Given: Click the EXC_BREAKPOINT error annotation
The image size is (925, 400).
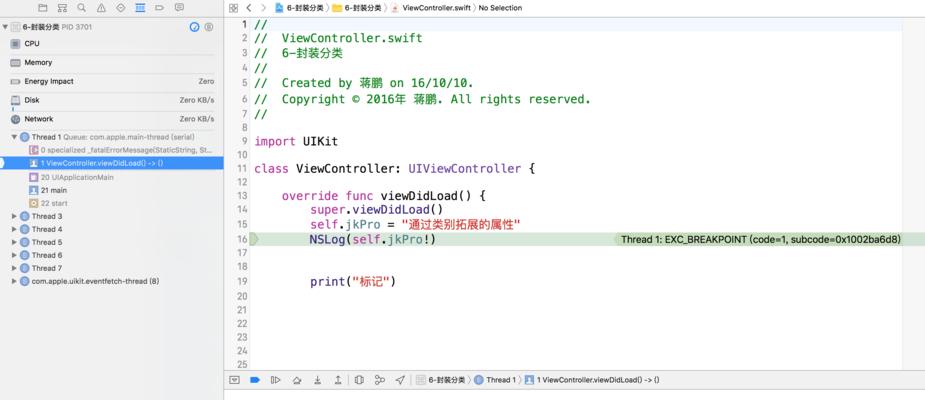Looking at the screenshot, I should (x=760, y=240).
